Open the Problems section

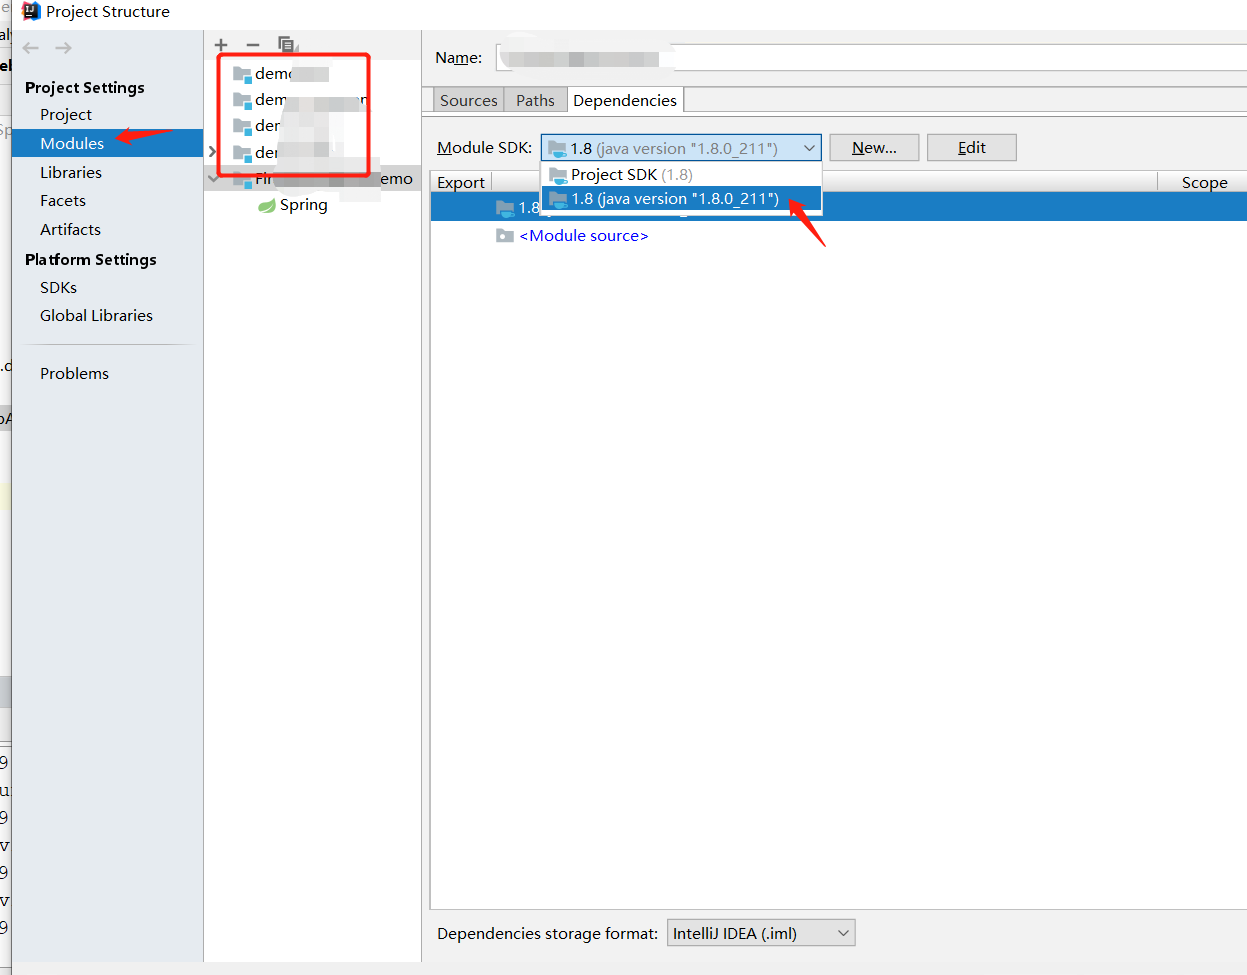pos(74,374)
